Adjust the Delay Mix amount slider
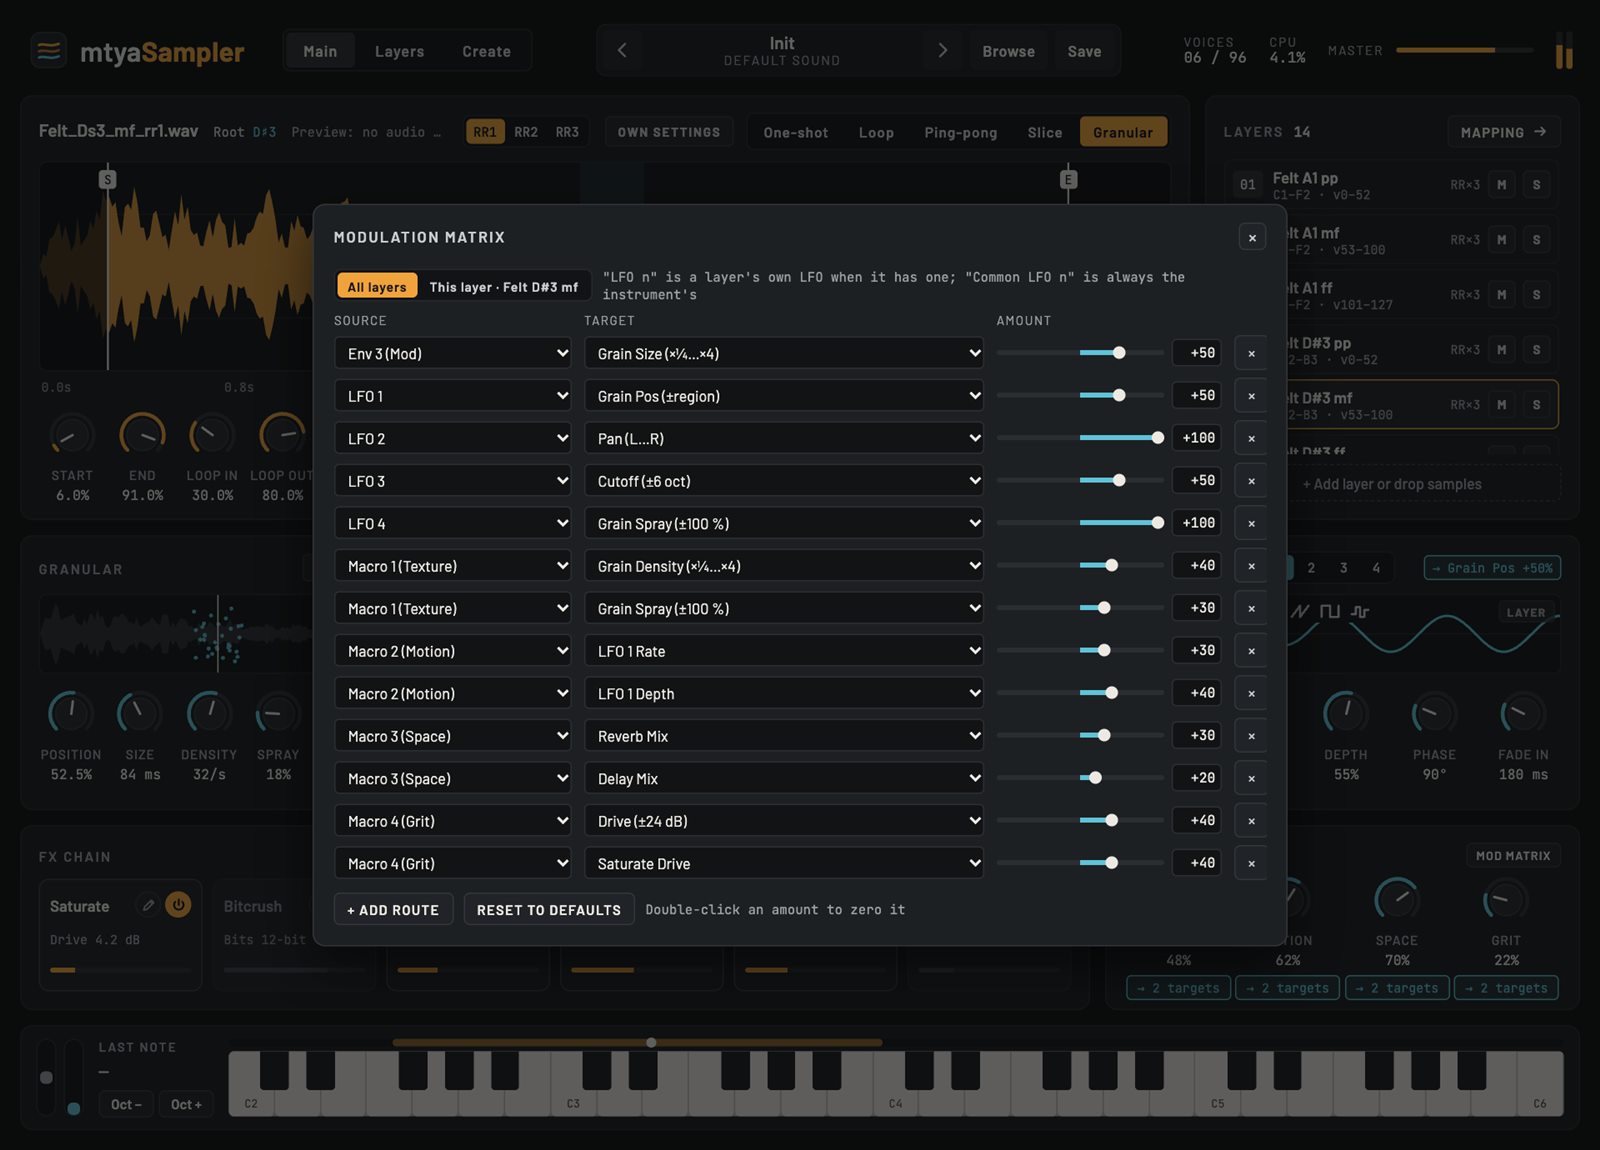The height and width of the screenshot is (1150, 1600). [x=1080, y=778]
